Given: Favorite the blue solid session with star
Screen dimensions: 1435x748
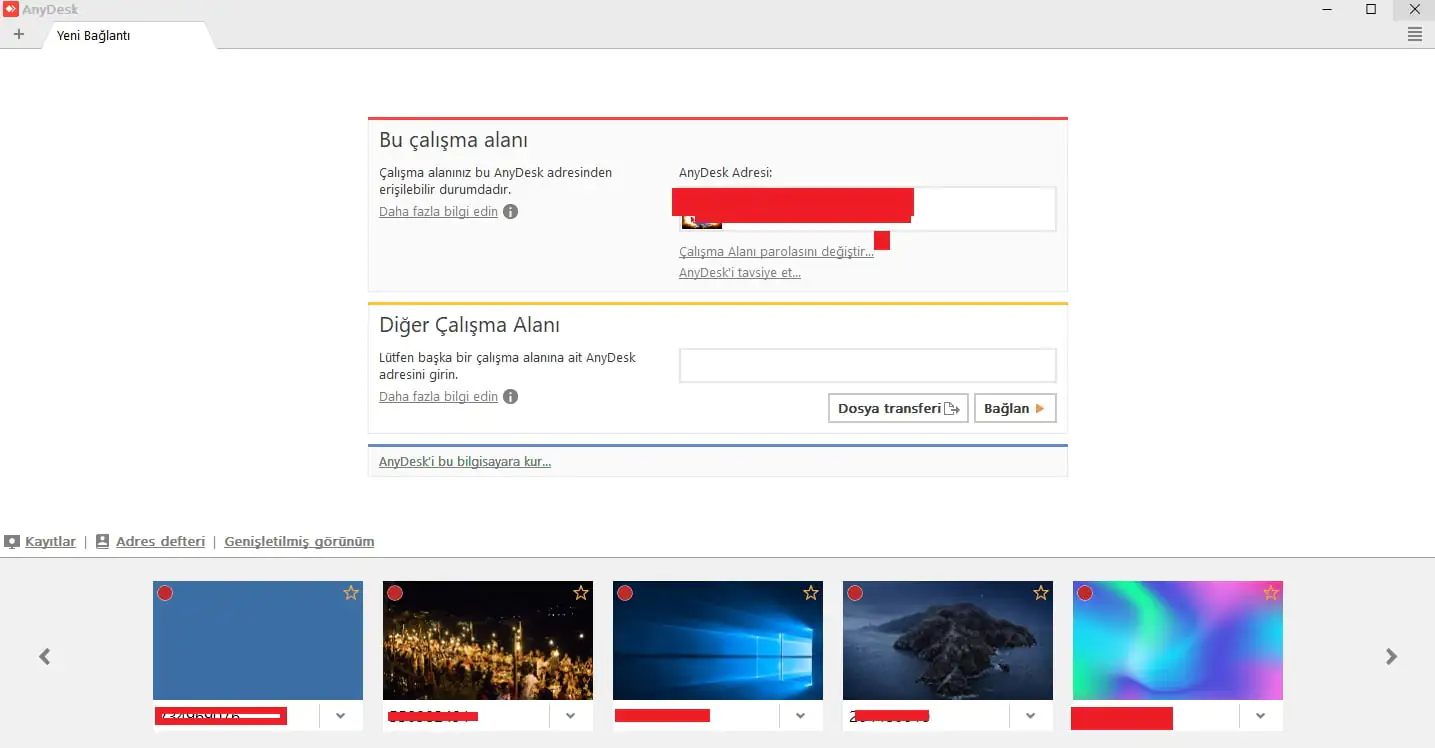Looking at the screenshot, I should pyautogui.click(x=351, y=593).
